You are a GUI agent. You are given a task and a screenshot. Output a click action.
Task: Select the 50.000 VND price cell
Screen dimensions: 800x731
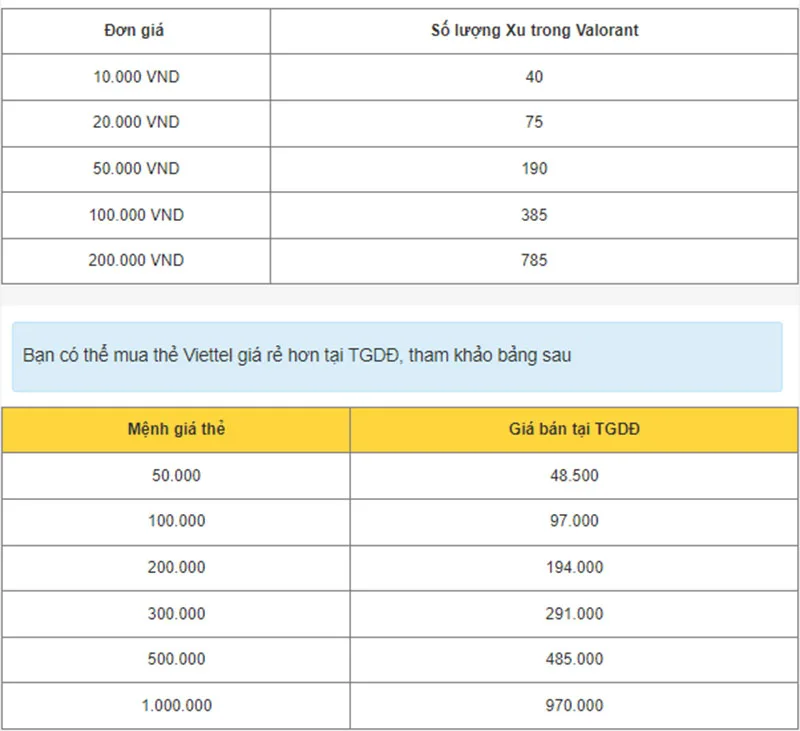click(136, 169)
